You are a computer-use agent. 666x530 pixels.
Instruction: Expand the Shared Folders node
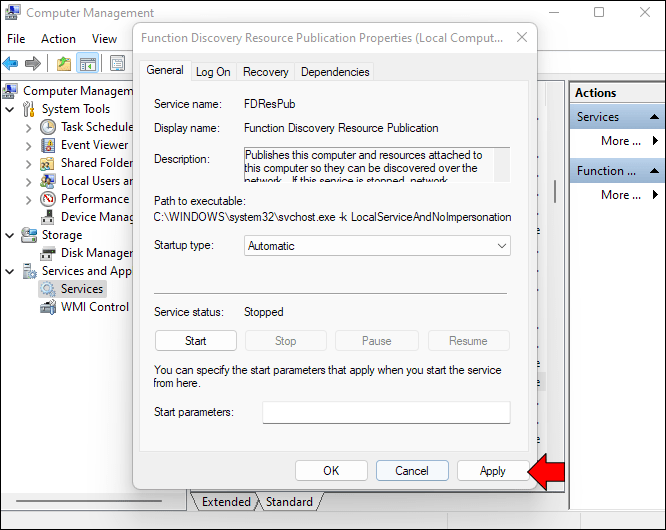point(28,164)
